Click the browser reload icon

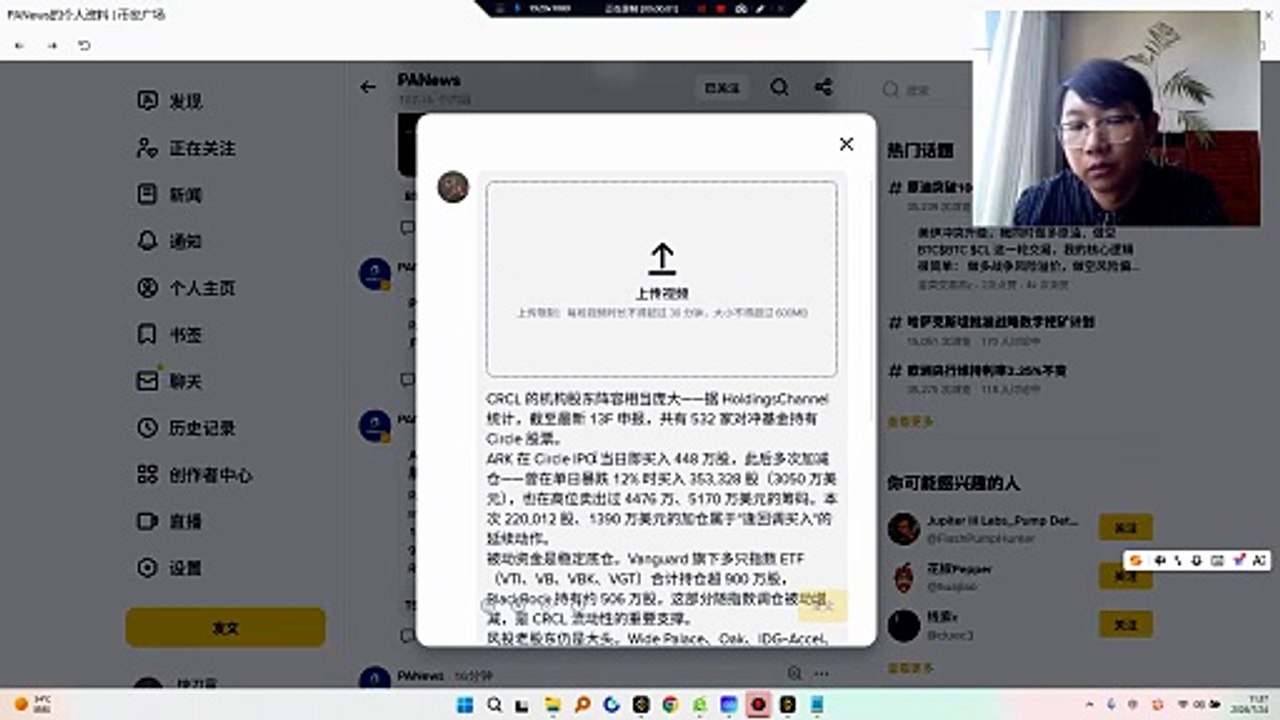84,46
